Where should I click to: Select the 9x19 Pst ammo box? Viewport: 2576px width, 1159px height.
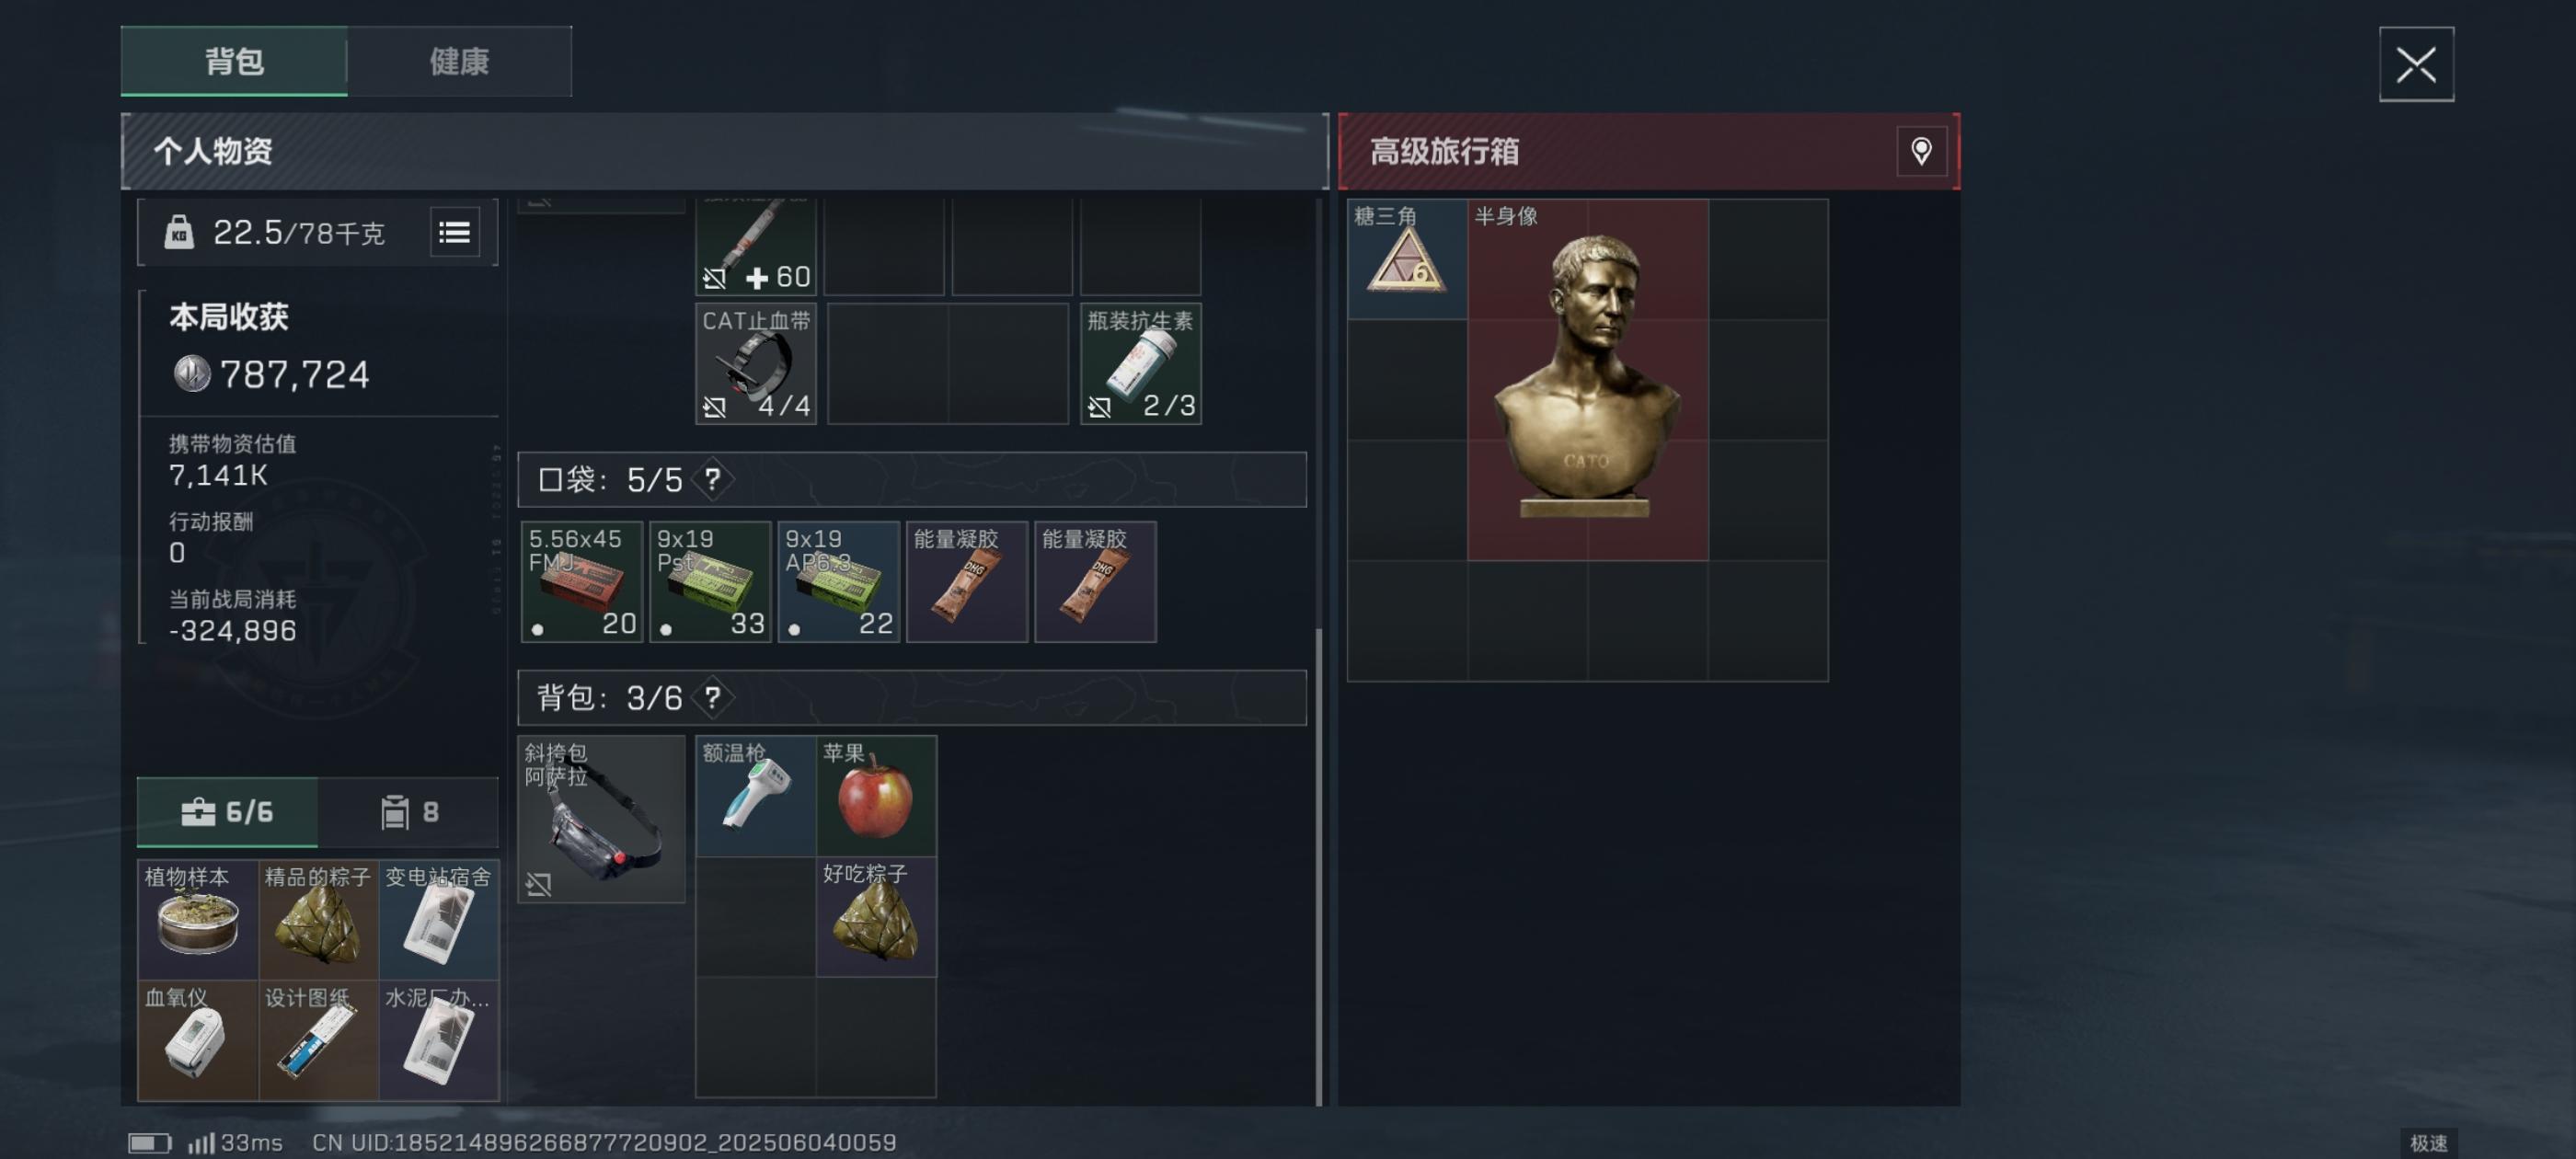[x=710, y=582]
